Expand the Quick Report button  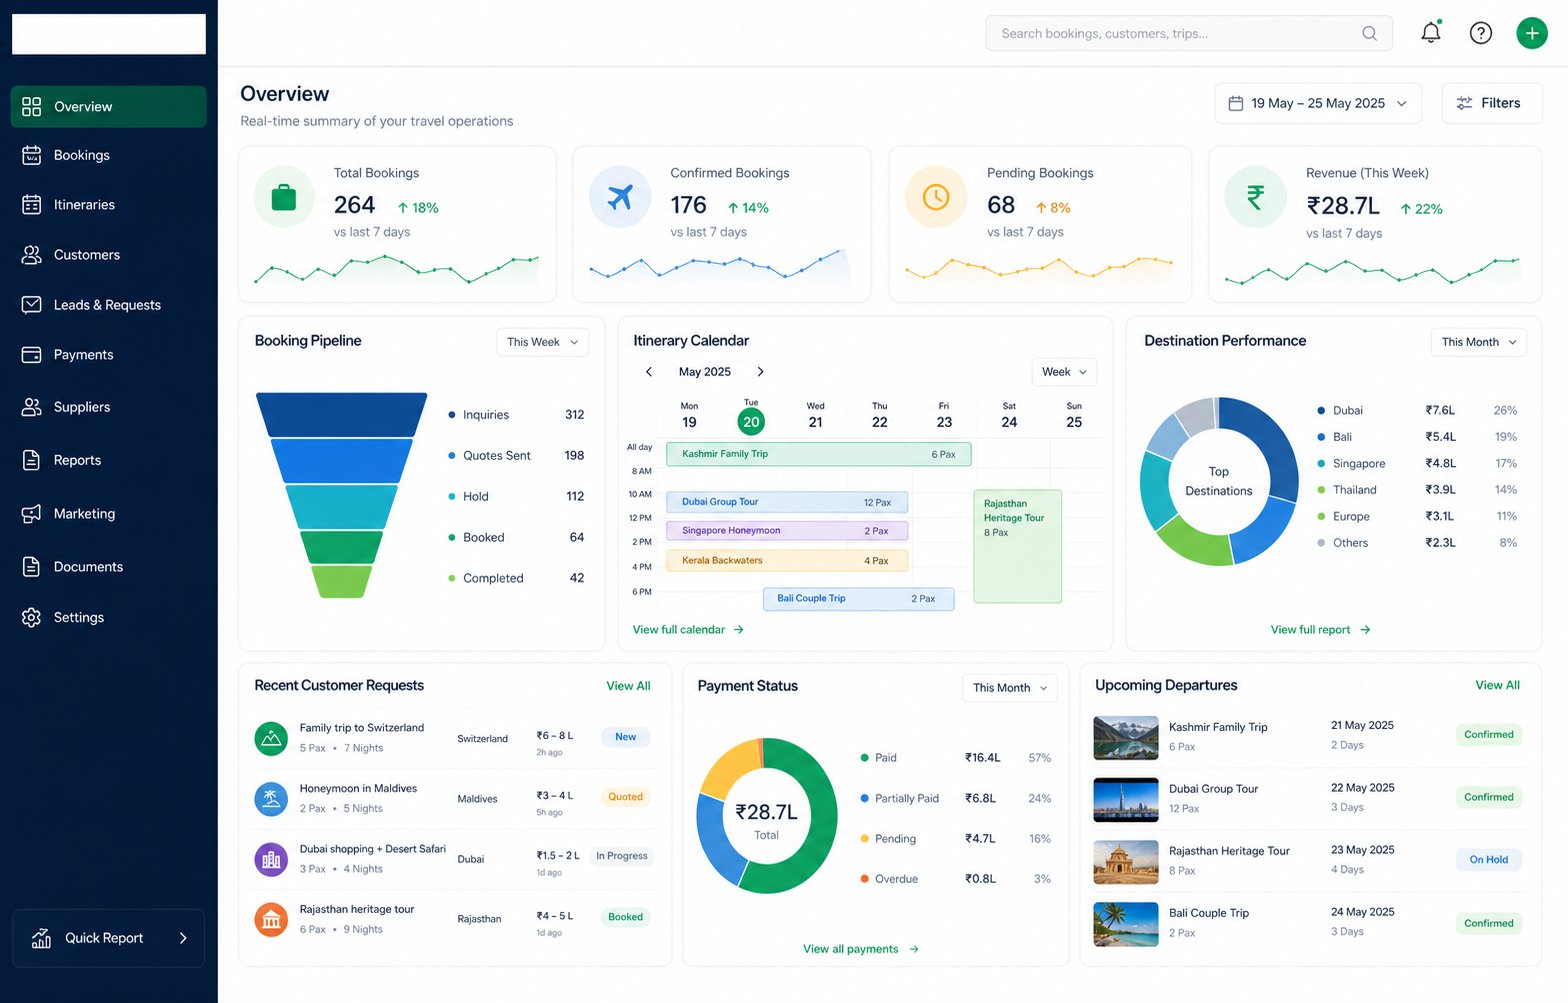[108, 938]
